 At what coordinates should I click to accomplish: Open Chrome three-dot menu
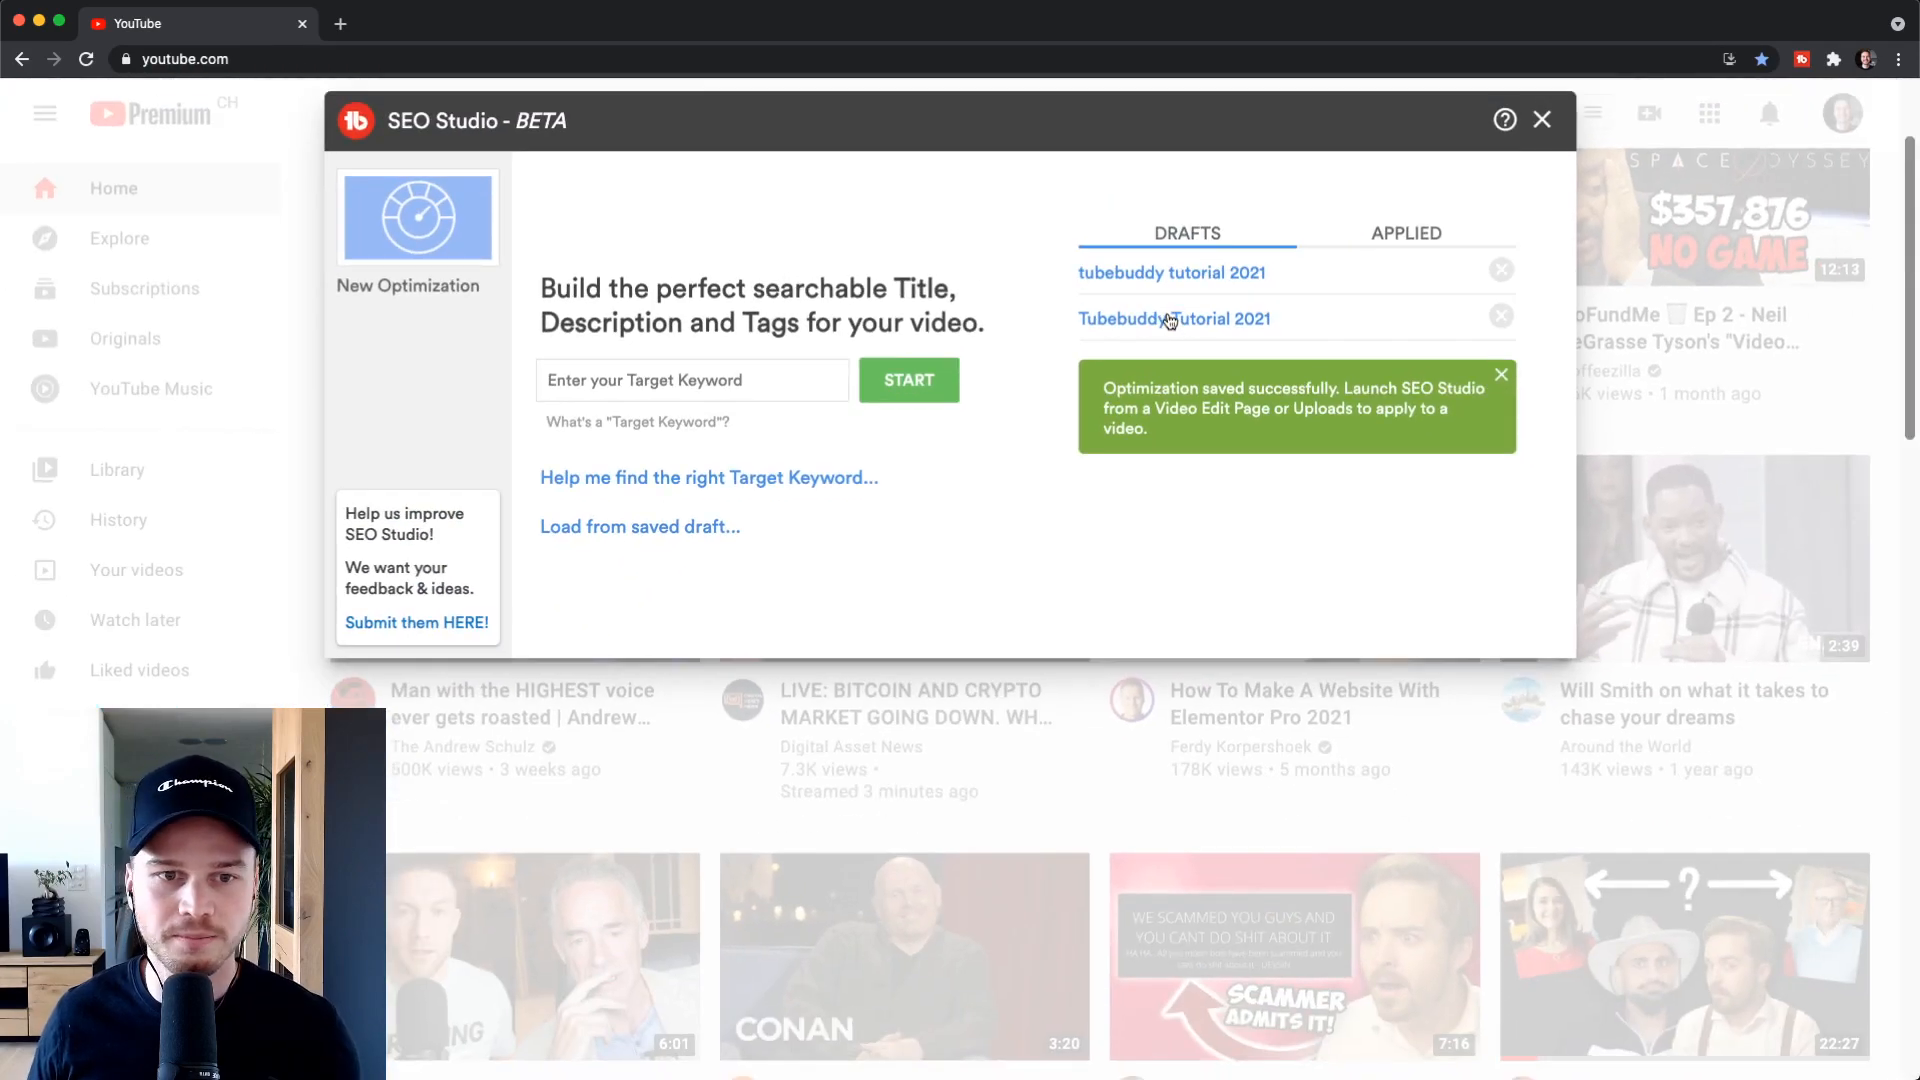1898,59
